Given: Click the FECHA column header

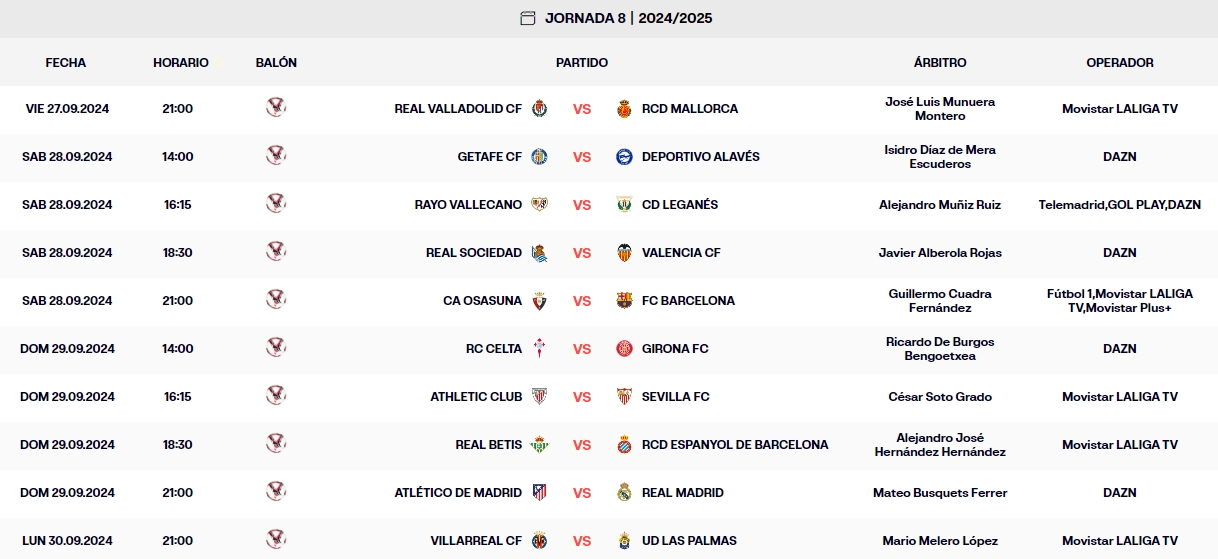Looking at the screenshot, I should [x=66, y=62].
